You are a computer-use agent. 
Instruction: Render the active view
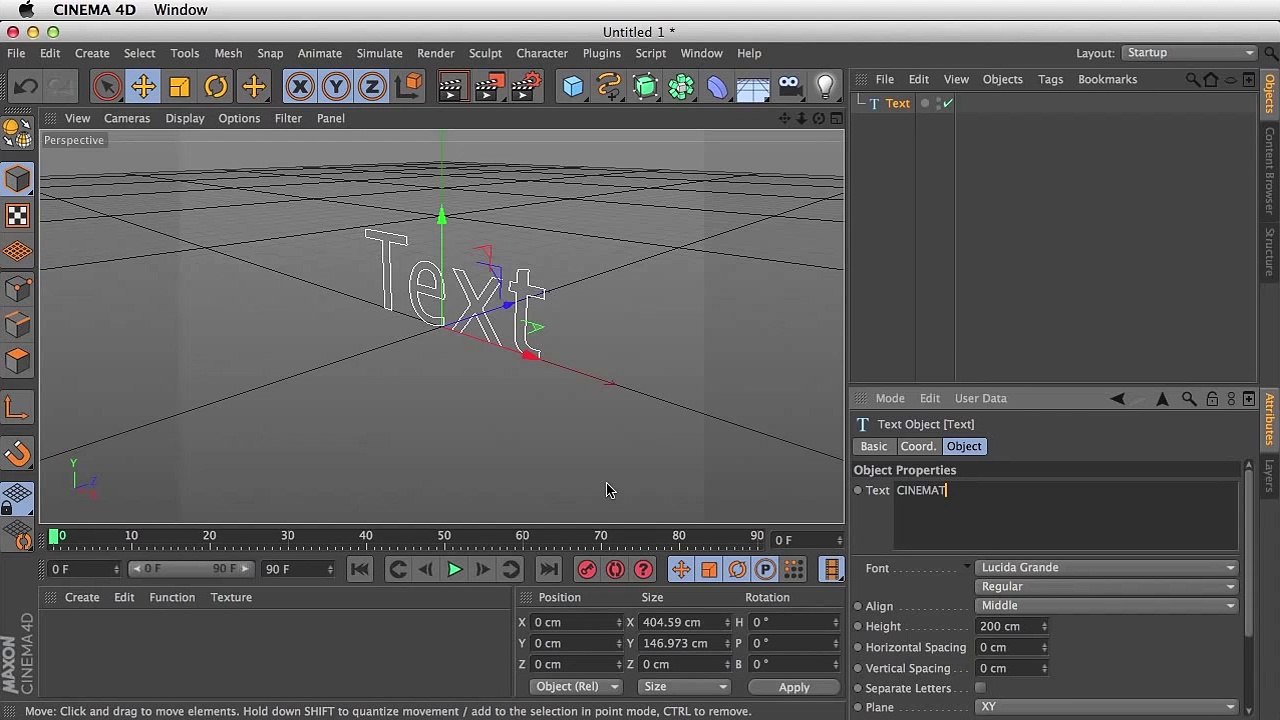pos(452,87)
